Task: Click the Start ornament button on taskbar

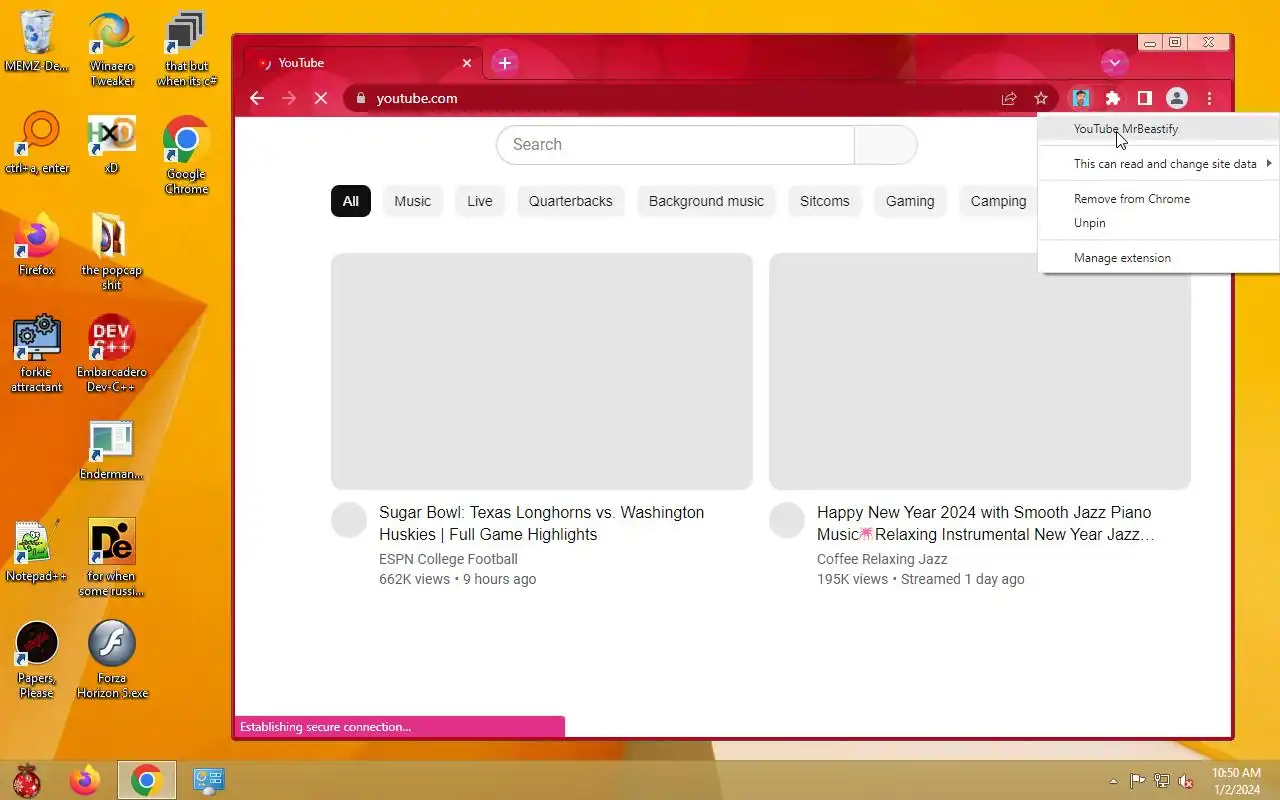Action: pos(27,780)
